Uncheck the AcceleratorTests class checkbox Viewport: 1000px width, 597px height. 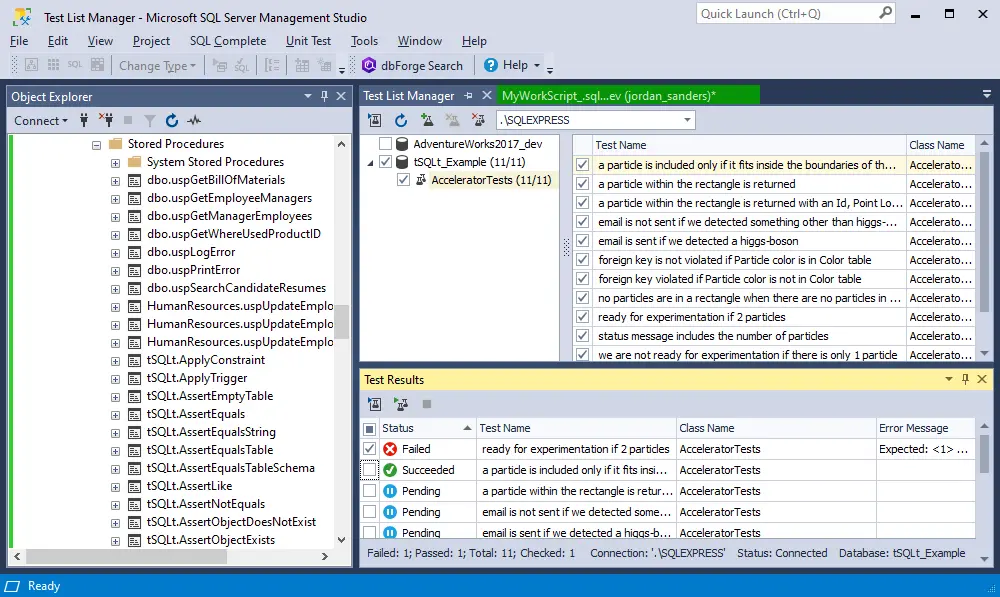coord(403,180)
